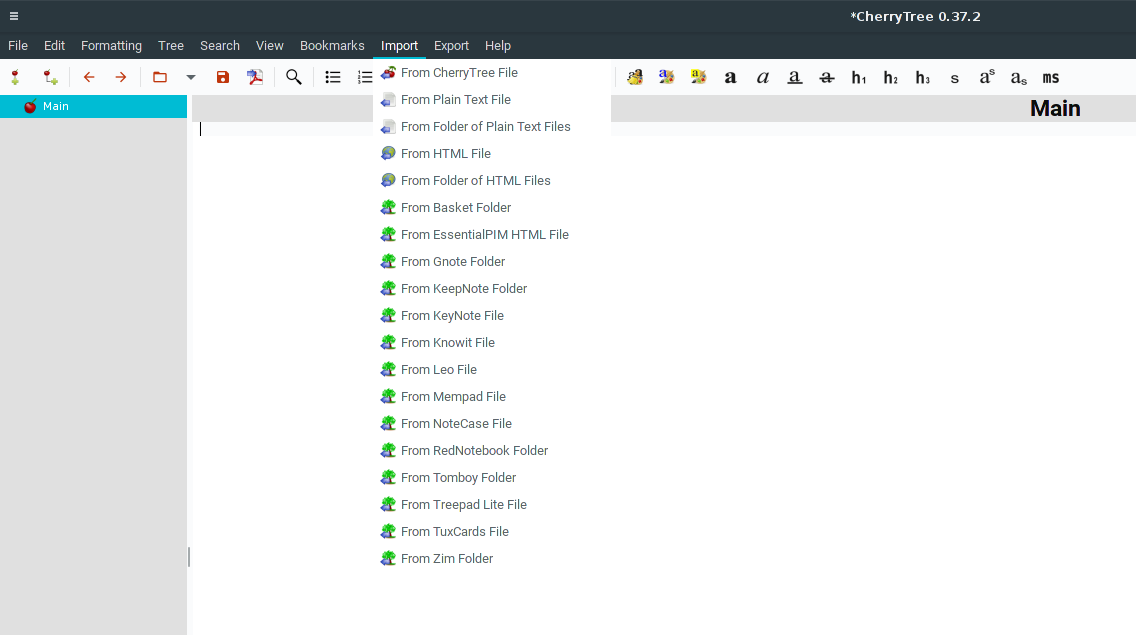
Task: Choose From Knowit File import
Action: point(492,342)
